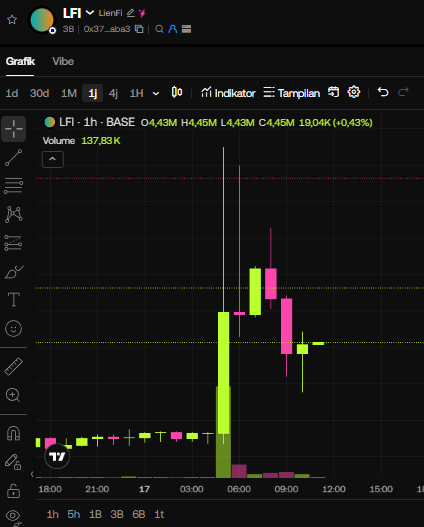This screenshot has height=527, width=424.
Task: Collapse the indicator legend arrow
Action: pos(53,159)
